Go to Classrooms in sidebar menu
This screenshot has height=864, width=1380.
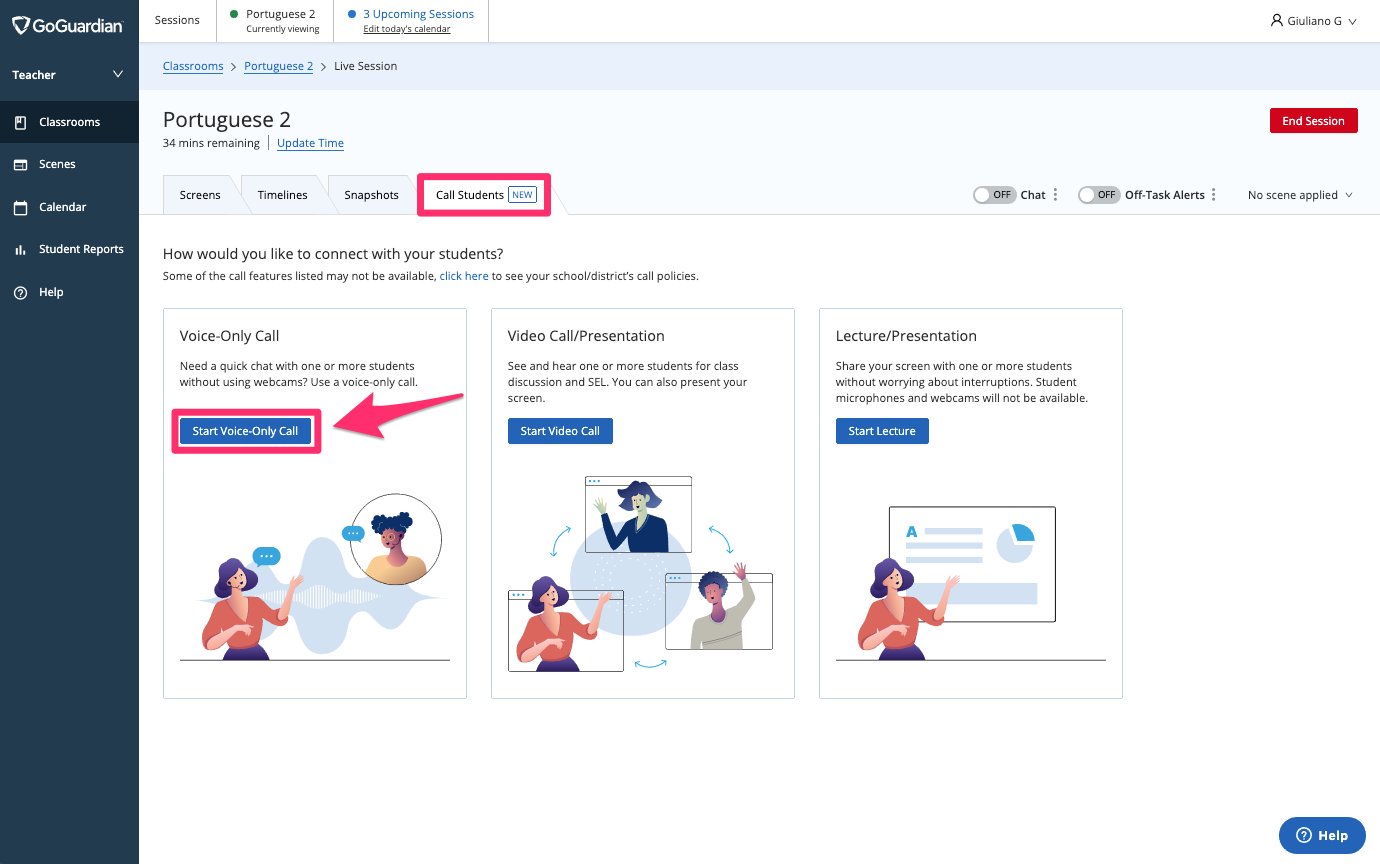point(69,122)
